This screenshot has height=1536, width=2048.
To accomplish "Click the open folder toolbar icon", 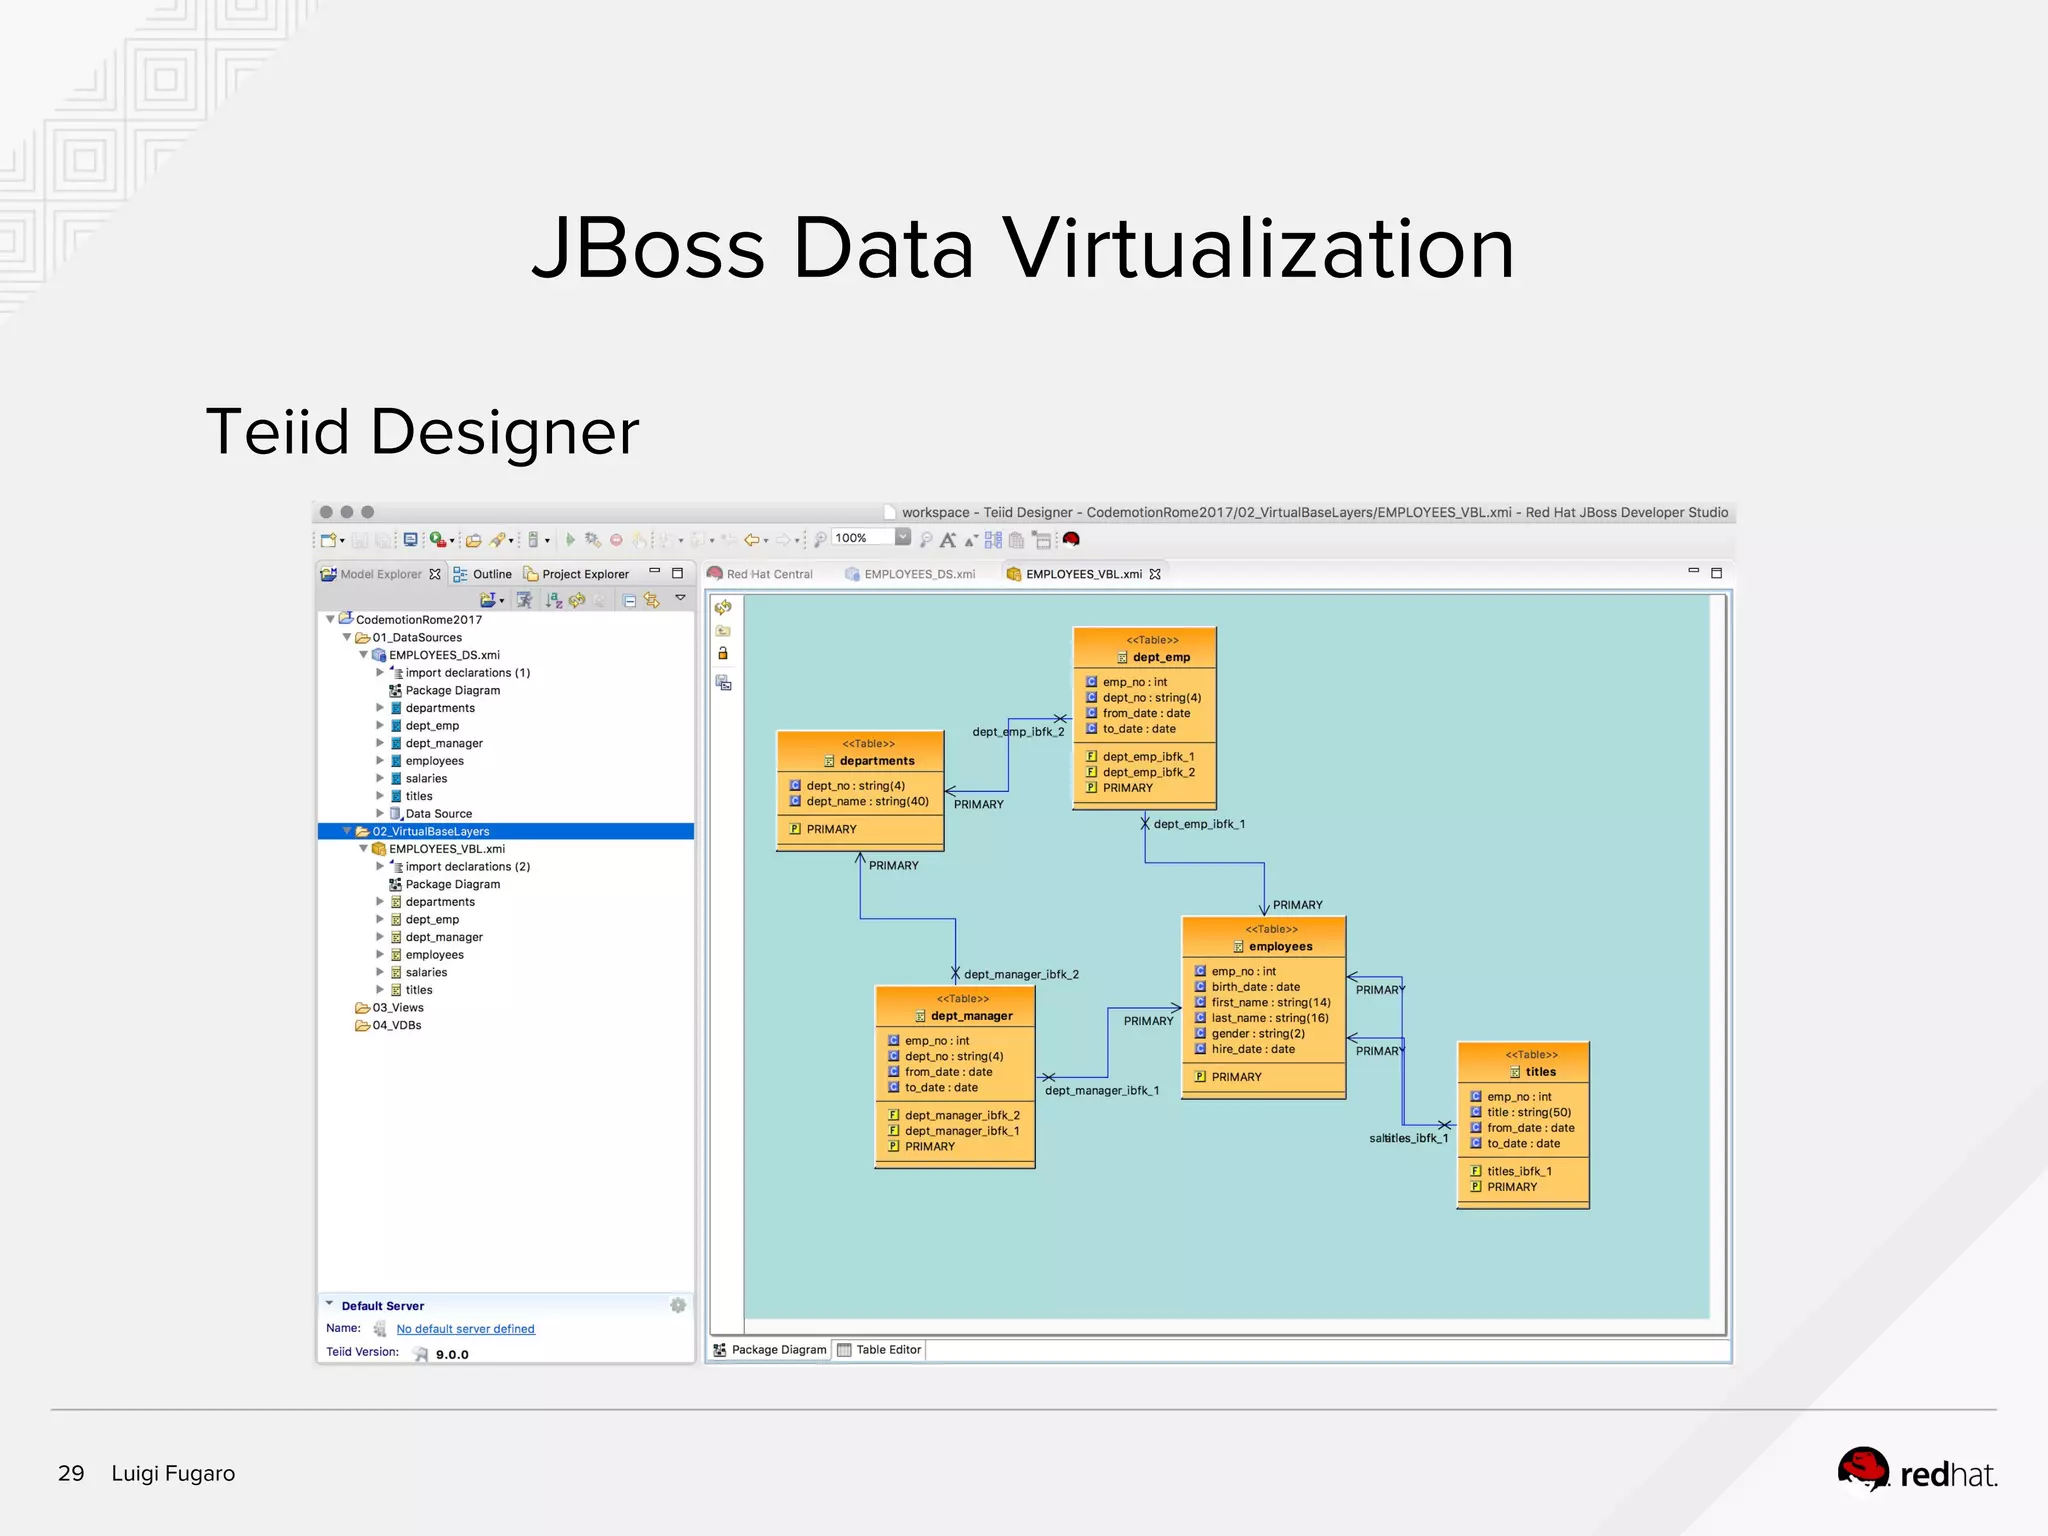I will pos(473,540).
